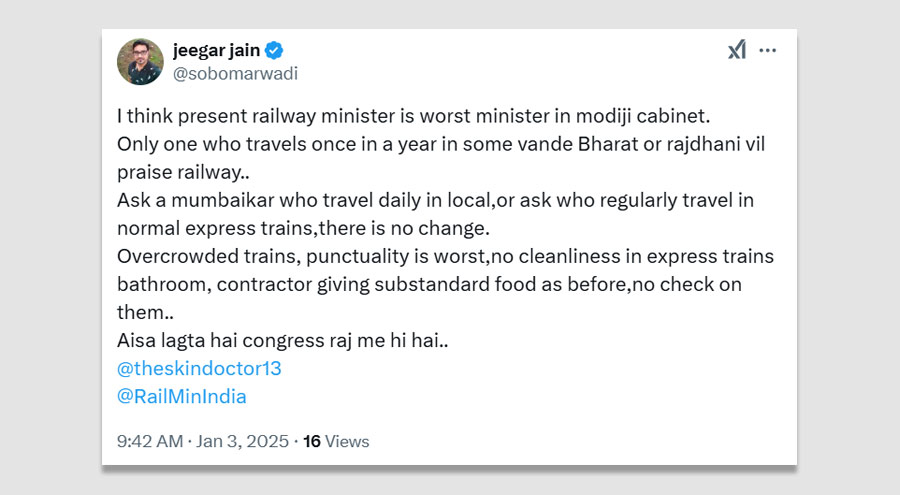Open the Grok icon in tweet header
The width and height of the screenshot is (900, 495).
(737, 50)
